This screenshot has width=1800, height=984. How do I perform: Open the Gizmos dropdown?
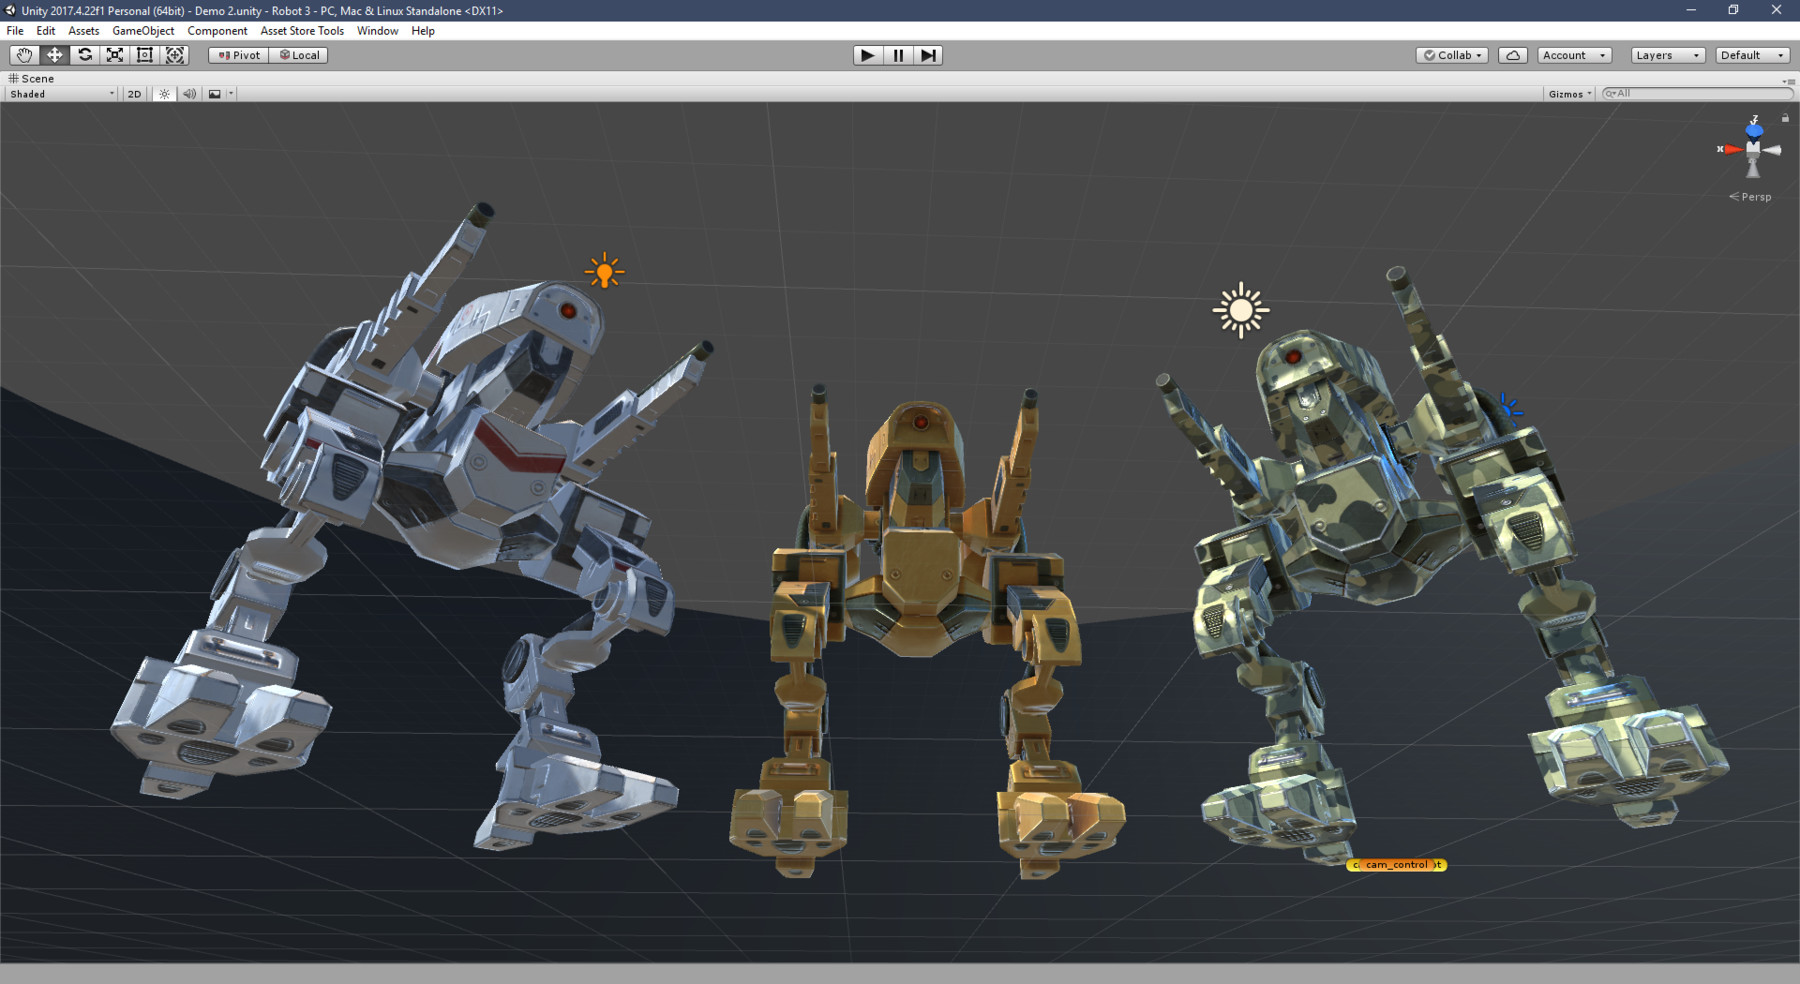click(x=1567, y=93)
